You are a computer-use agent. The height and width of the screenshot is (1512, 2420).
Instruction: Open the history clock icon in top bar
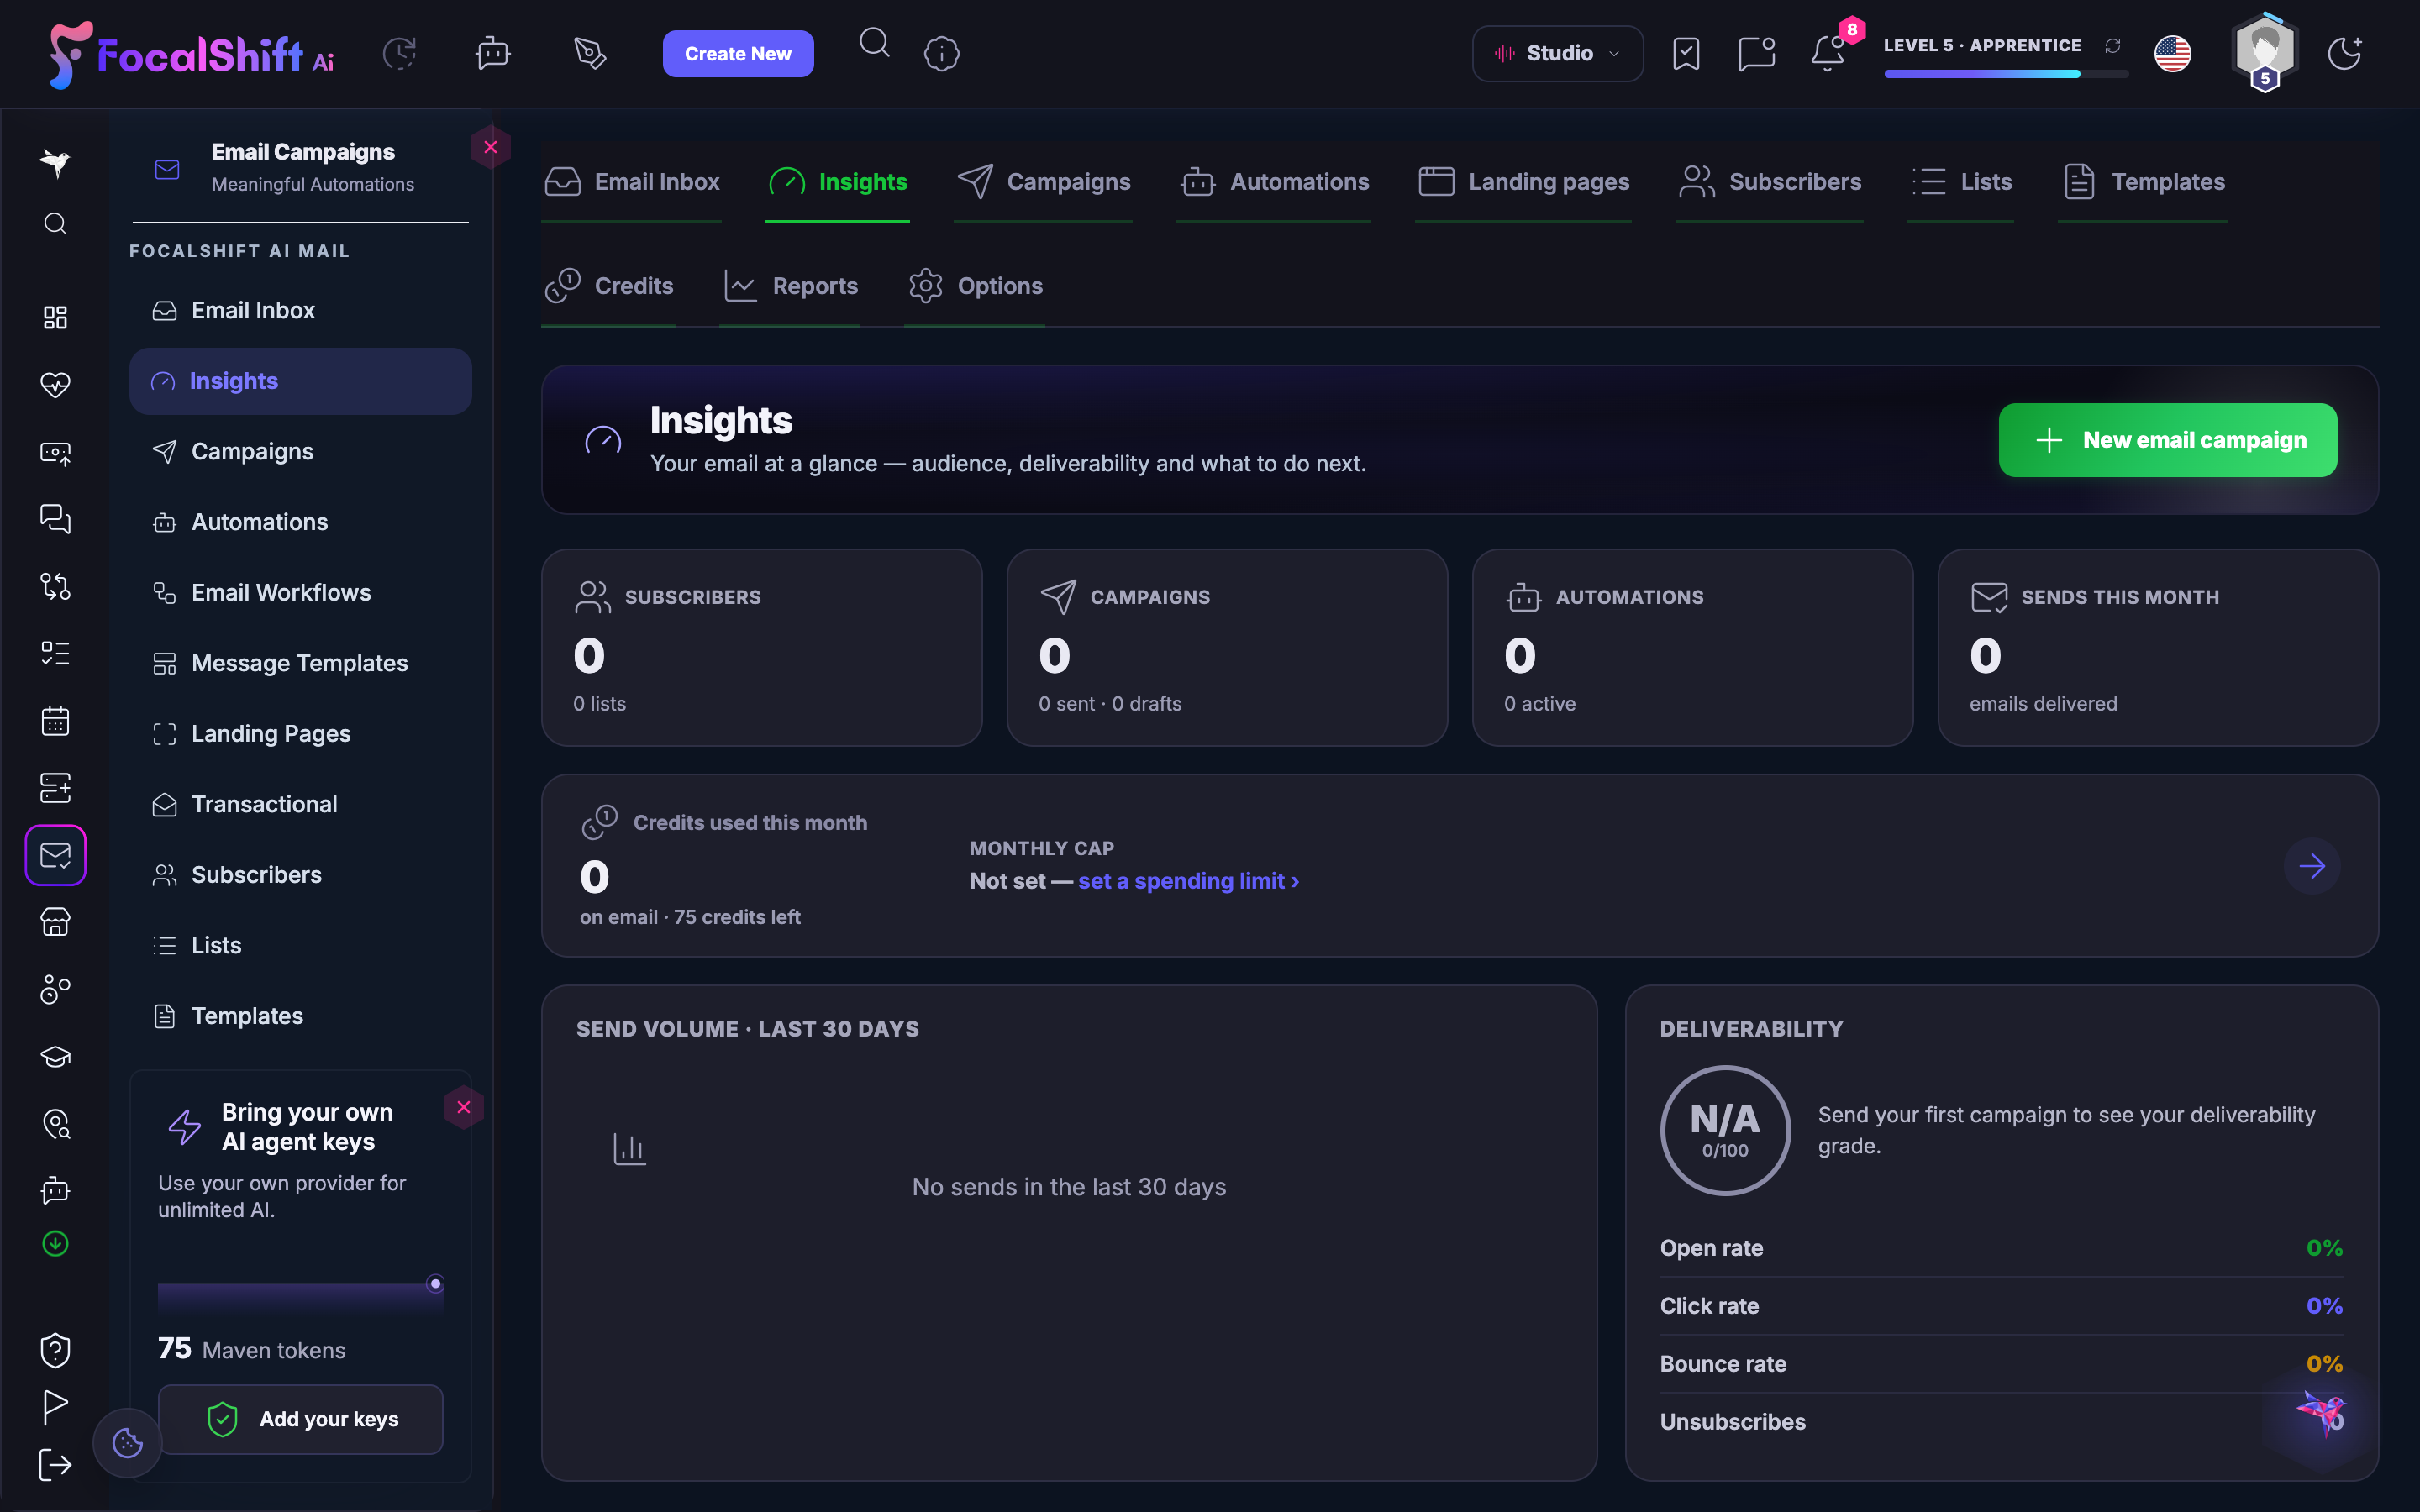click(400, 53)
